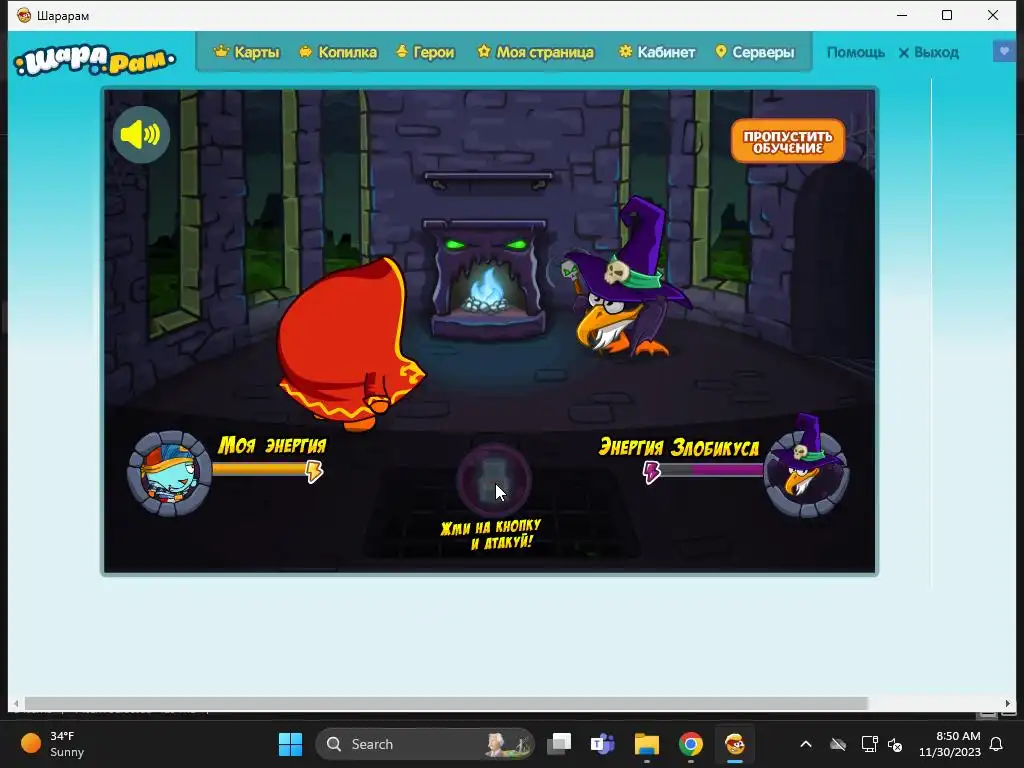The width and height of the screenshot is (1024, 768).
Task: Mute the game sound speaker icon
Action: (x=141, y=135)
